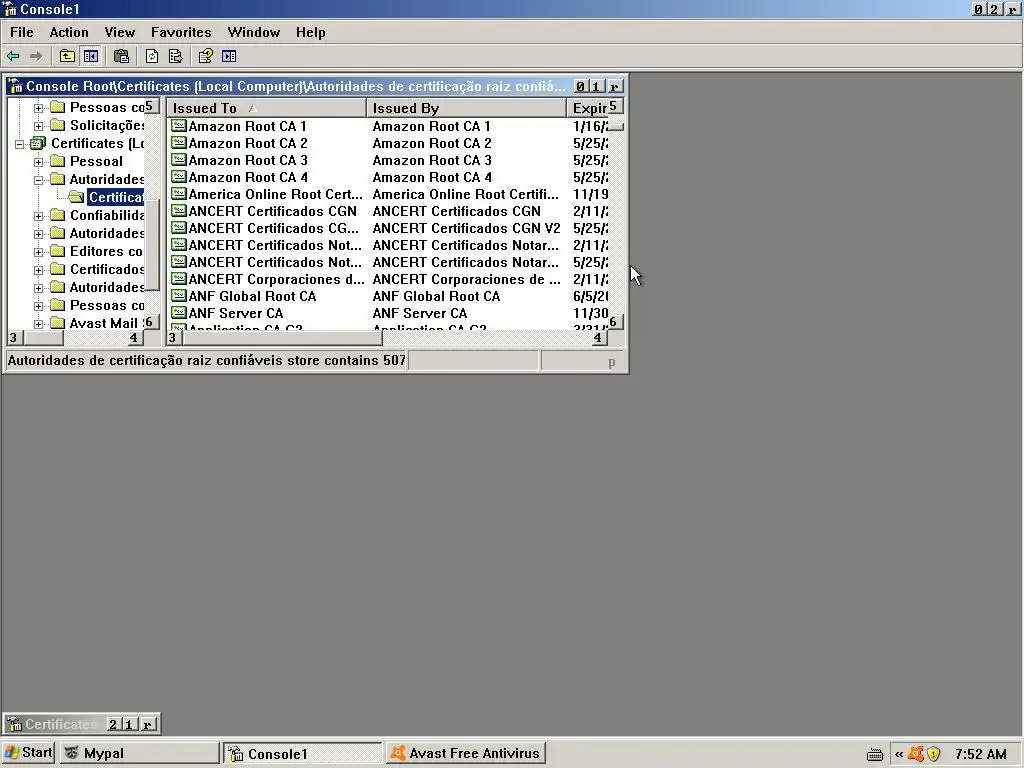The width and height of the screenshot is (1024, 768).
Task: Click the Console1 taskbar button
Action: [x=302, y=754]
